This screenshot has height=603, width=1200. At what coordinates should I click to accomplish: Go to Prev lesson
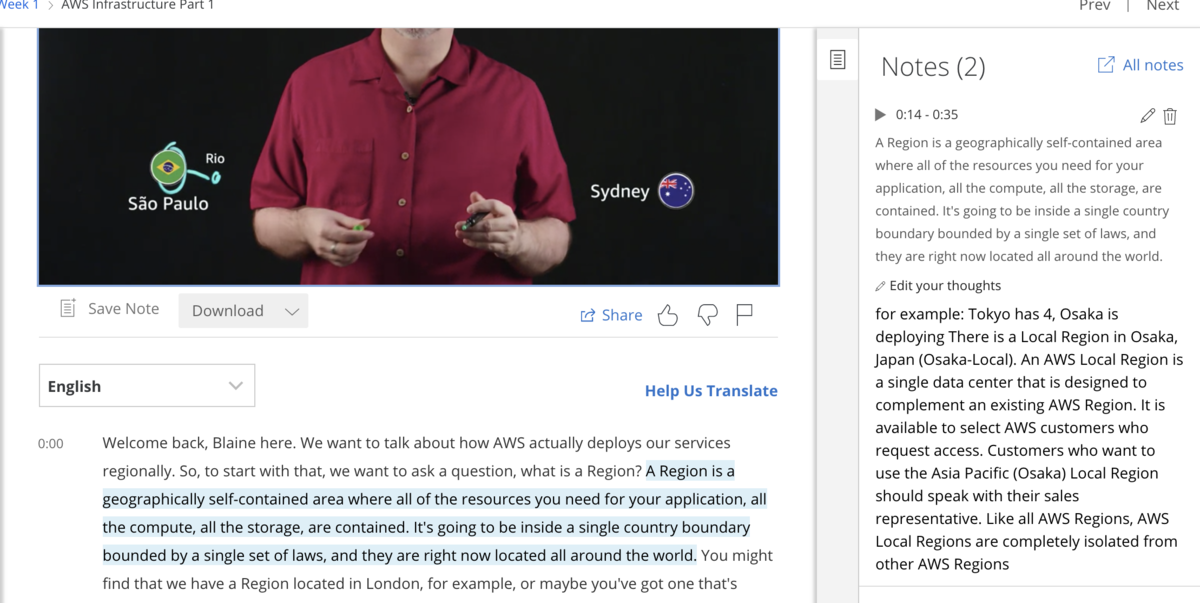tap(1095, 6)
